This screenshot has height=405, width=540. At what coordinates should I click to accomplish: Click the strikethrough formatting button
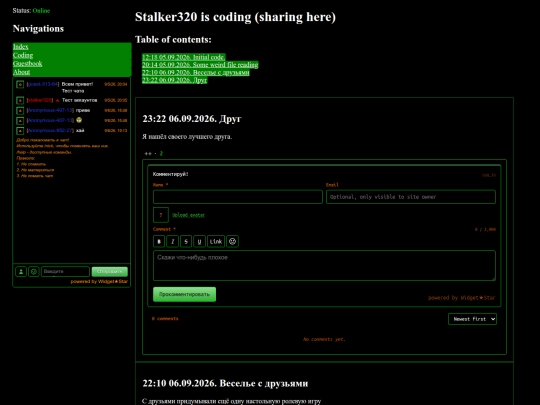186,241
